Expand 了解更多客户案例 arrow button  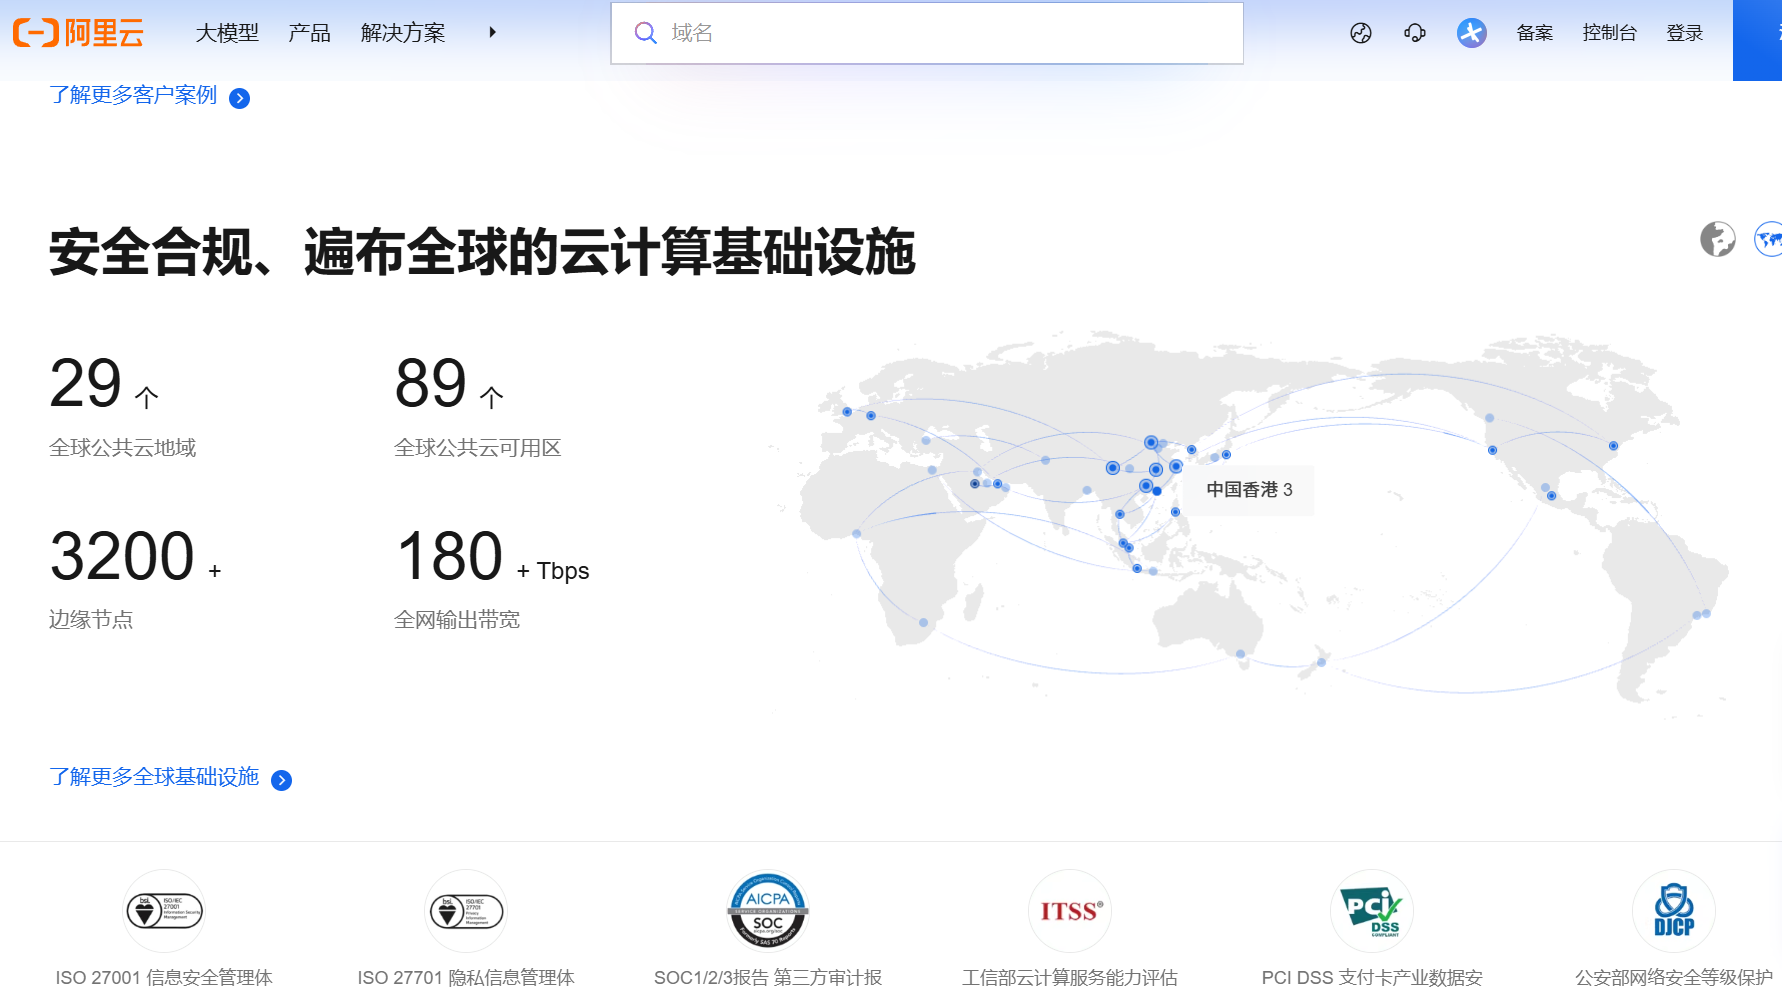point(239,97)
